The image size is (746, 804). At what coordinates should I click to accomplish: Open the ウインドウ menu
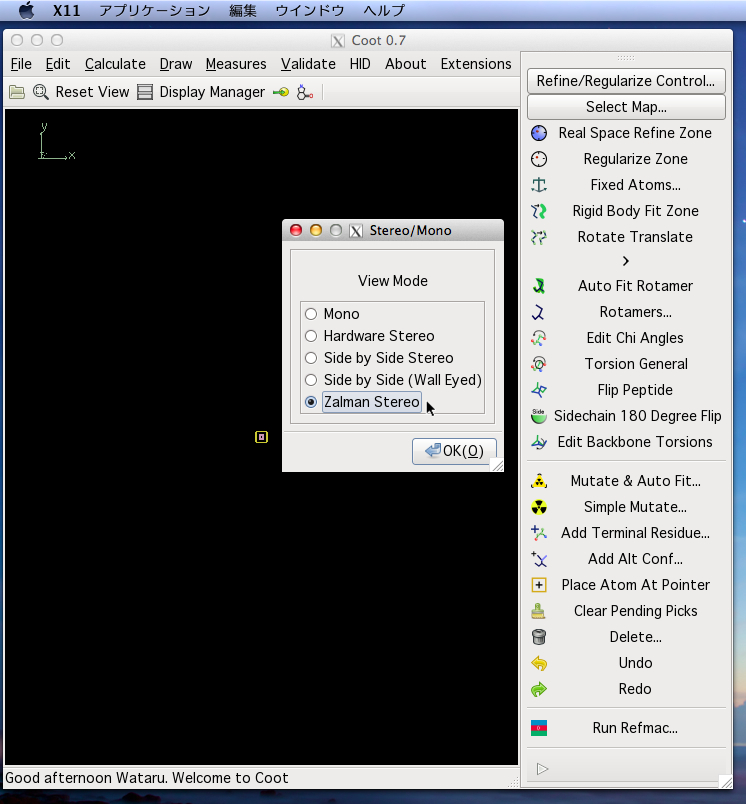(310, 10)
